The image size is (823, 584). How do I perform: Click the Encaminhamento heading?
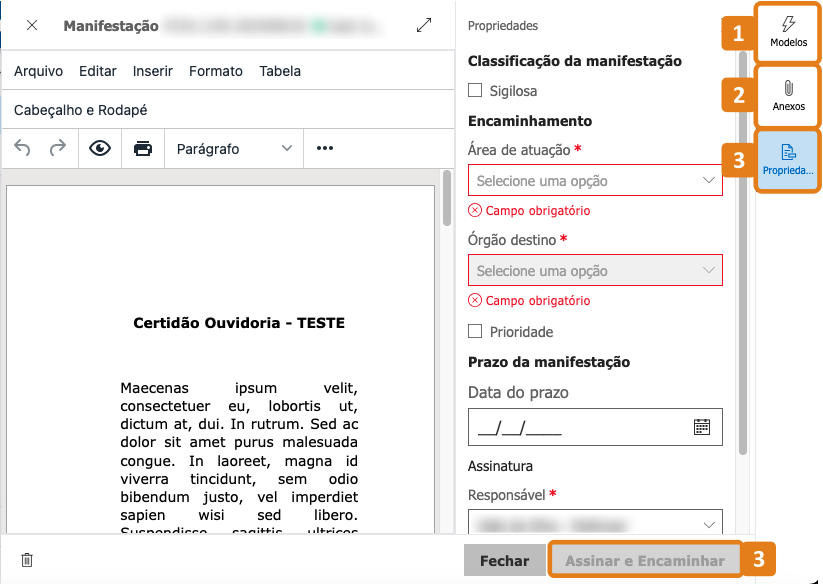click(530, 121)
